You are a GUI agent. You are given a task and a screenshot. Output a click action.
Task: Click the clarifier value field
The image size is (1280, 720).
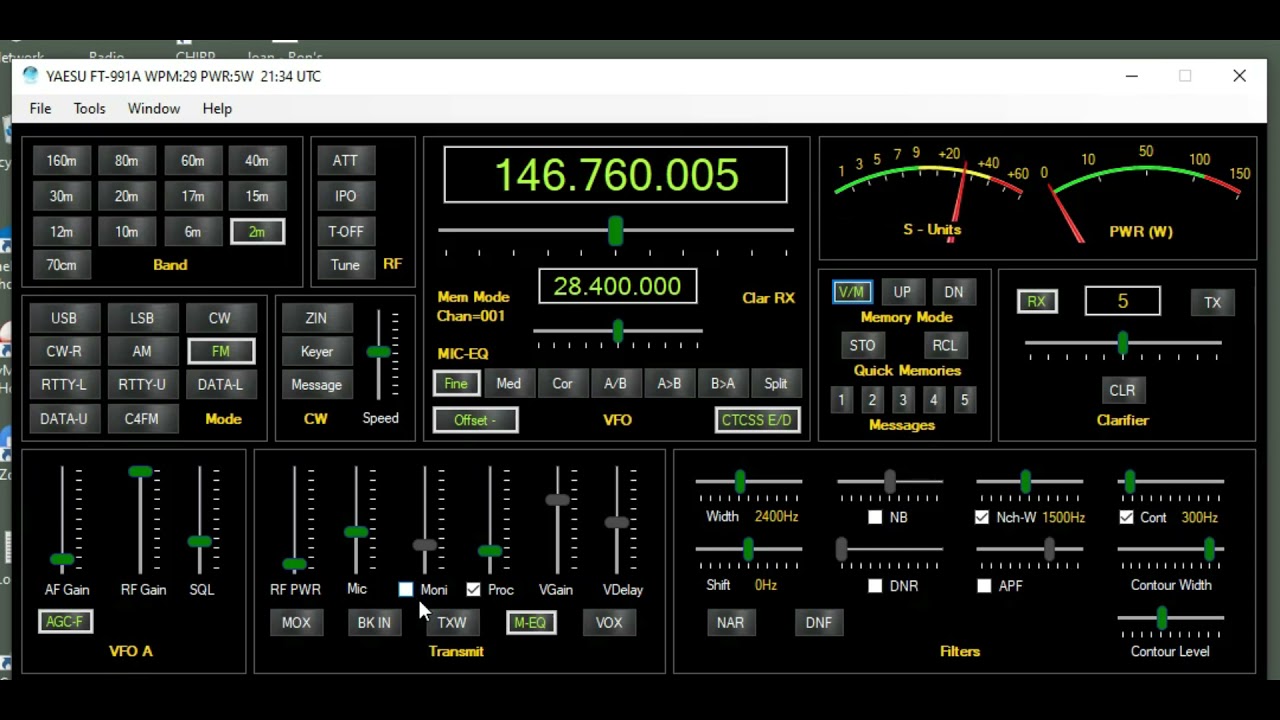tap(1123, 301)
